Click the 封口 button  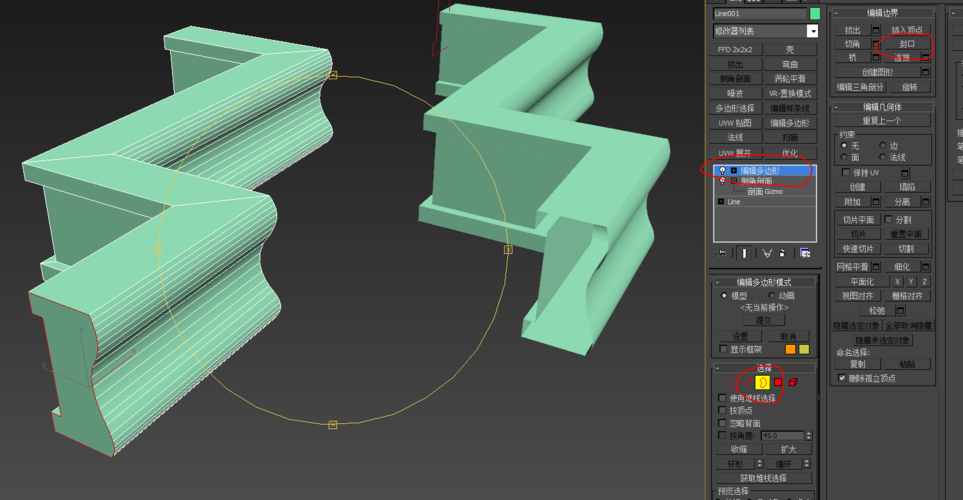click(x=907, y=44)
